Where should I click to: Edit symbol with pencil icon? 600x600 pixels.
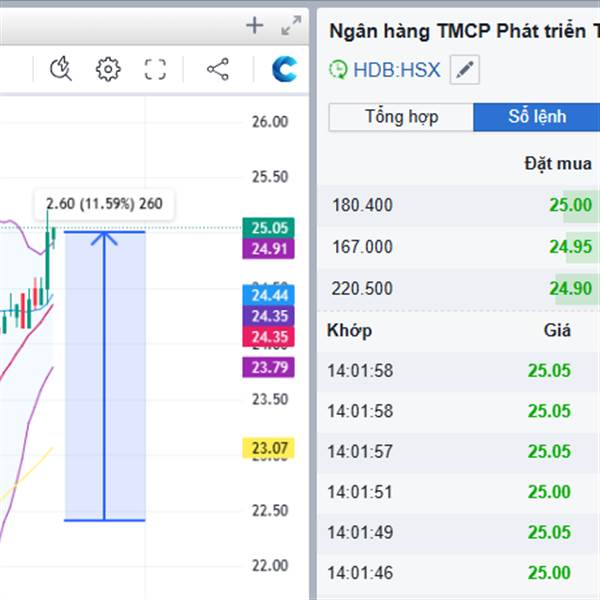pos(465,70)
